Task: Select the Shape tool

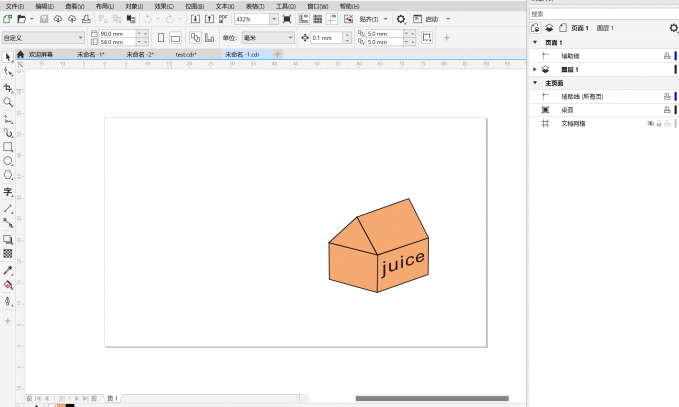Action: [8, 72]
